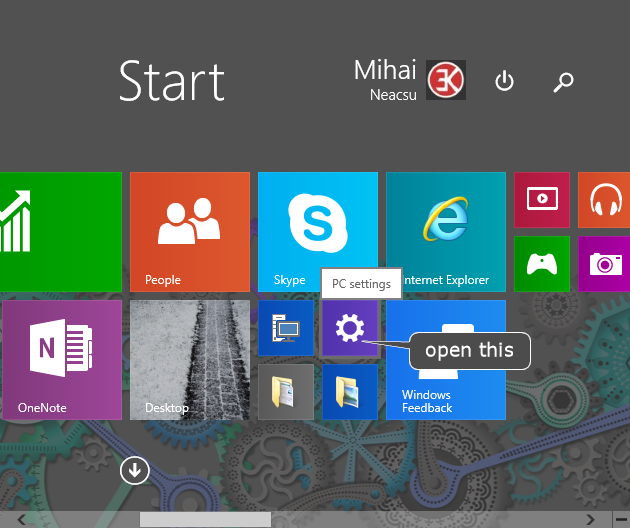Click the search magnifier icon

point(563,82)
